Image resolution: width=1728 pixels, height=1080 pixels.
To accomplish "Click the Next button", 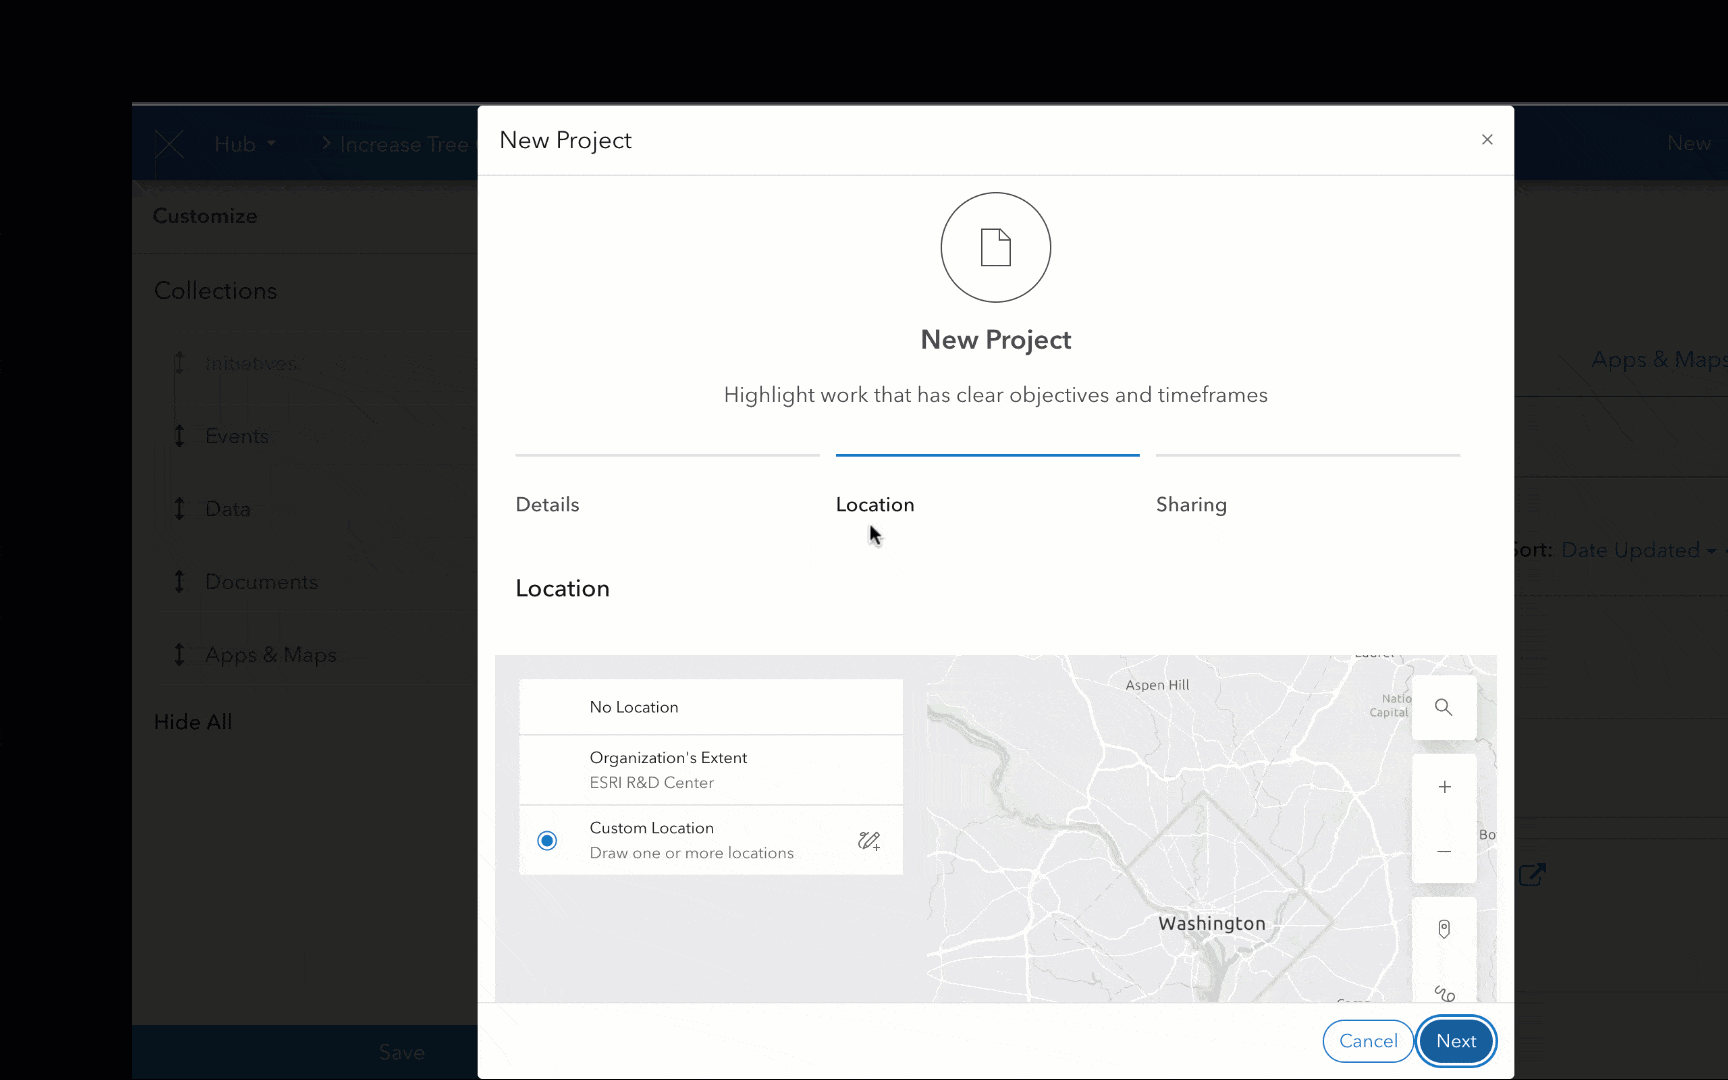I will (1456, 1041).
